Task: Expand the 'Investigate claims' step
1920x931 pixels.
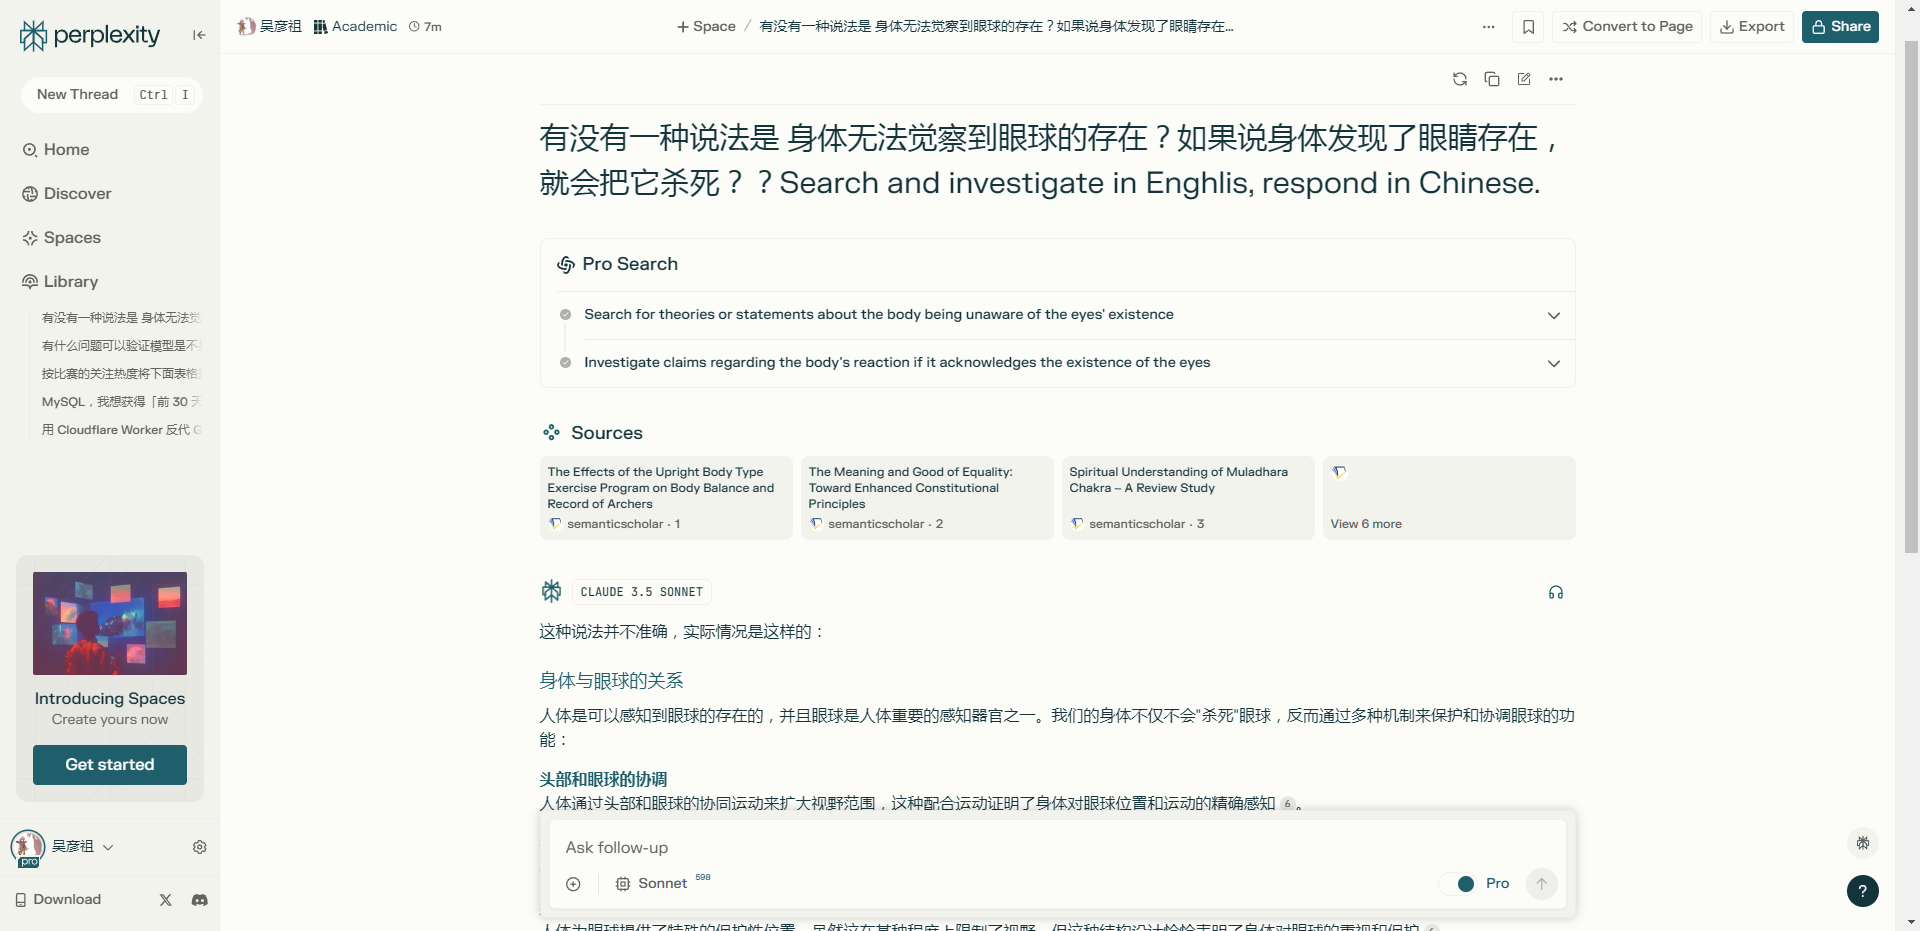Action: [x=1058, y=363]
